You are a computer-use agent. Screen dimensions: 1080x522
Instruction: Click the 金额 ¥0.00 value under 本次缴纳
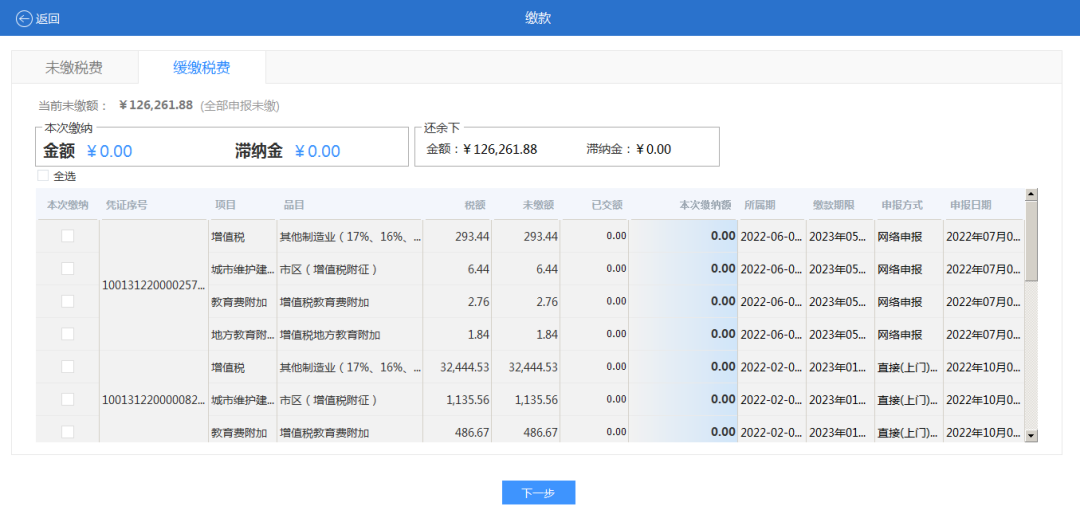coord(110,152)
